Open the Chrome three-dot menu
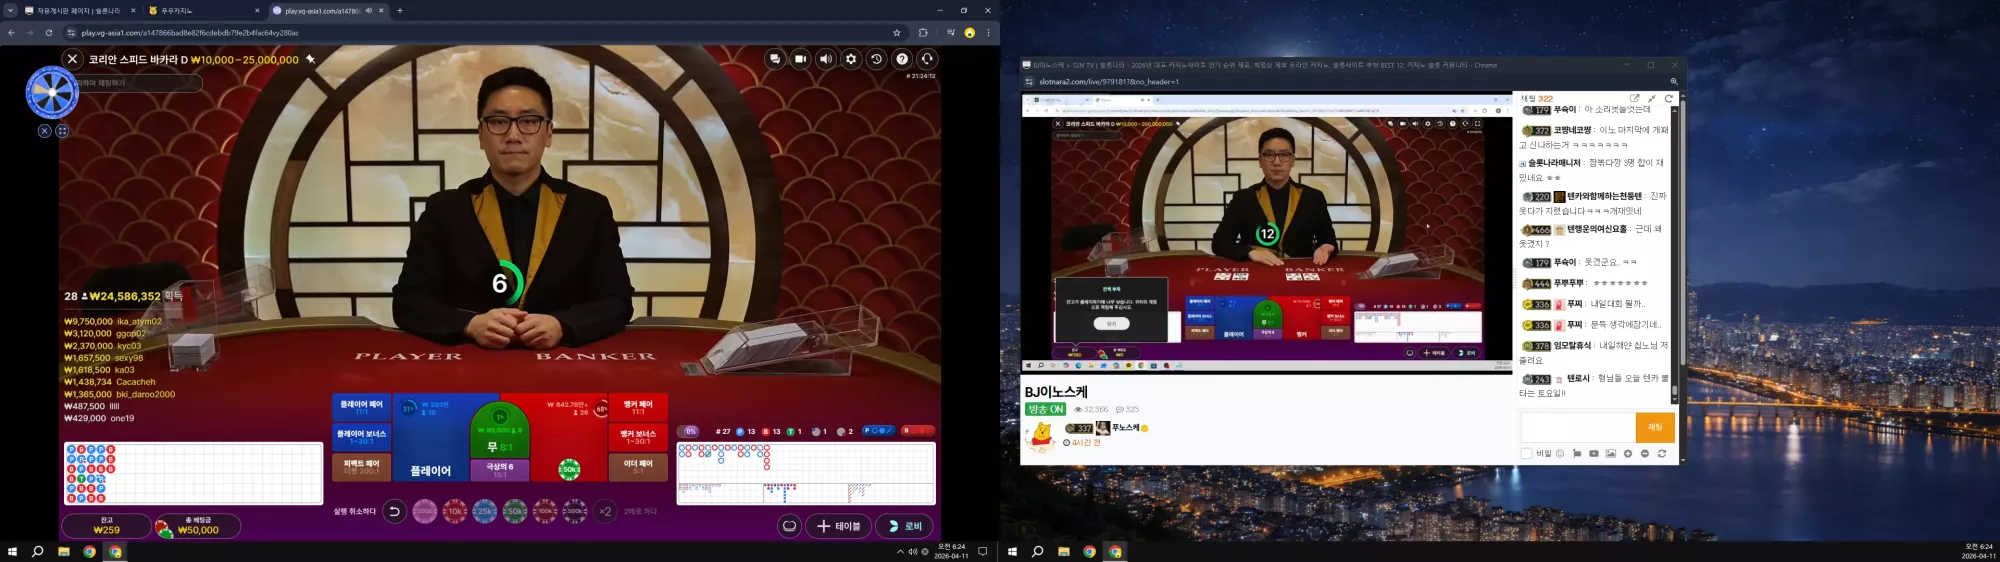The image size is (2000, 562). [989, 33]
